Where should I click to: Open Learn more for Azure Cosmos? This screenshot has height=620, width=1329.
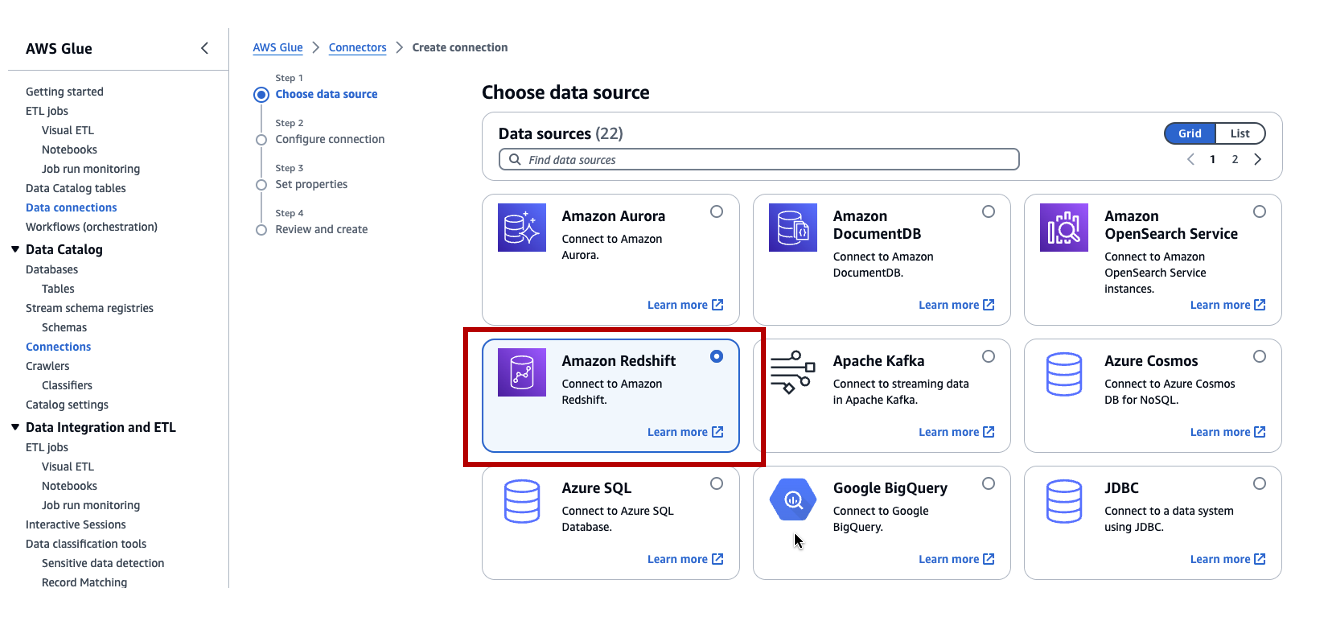[x=1228, y=432]
